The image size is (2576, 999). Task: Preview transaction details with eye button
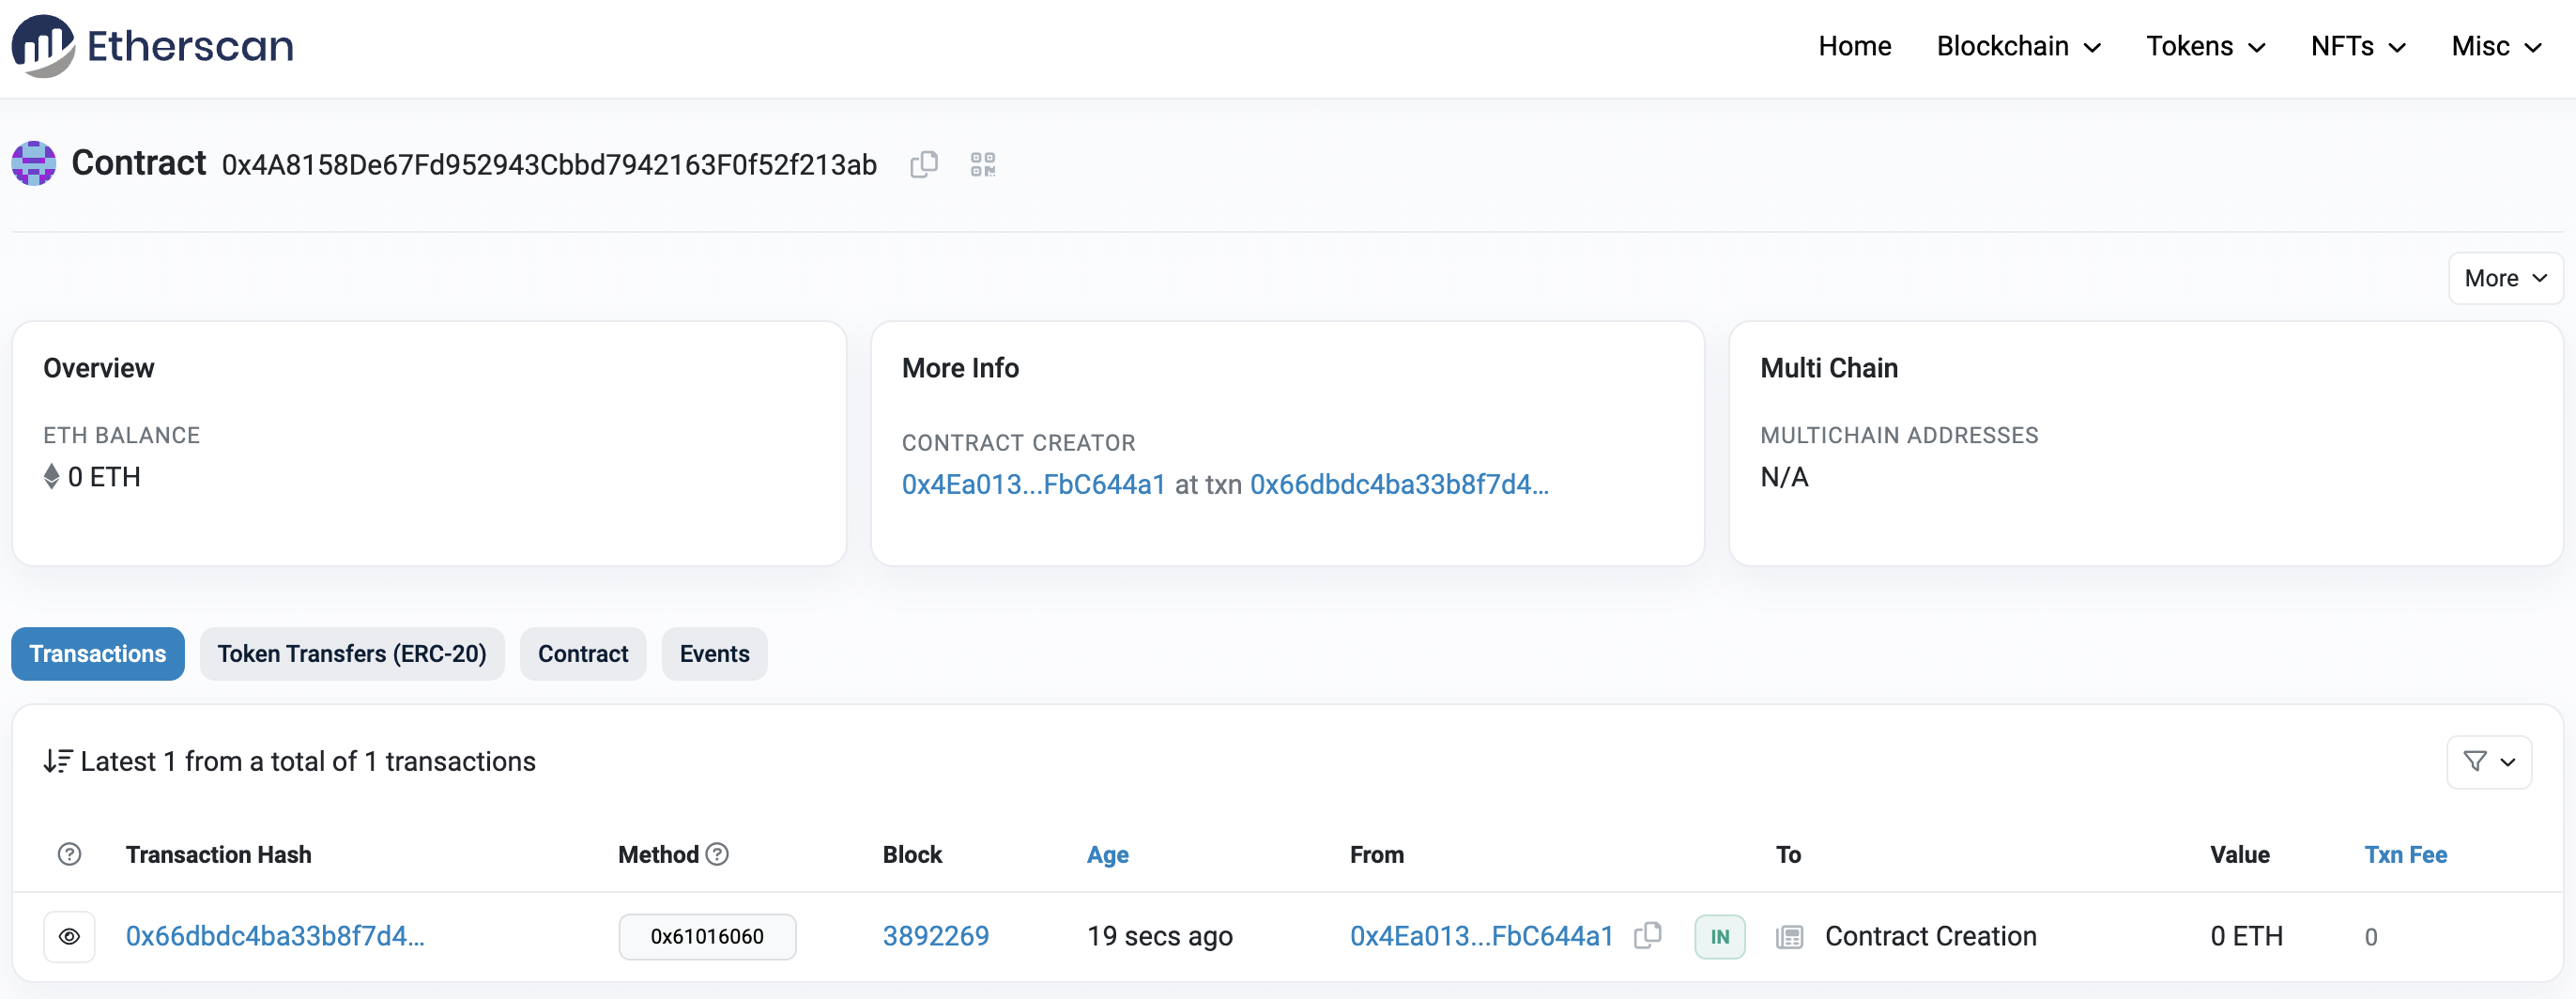69,937
